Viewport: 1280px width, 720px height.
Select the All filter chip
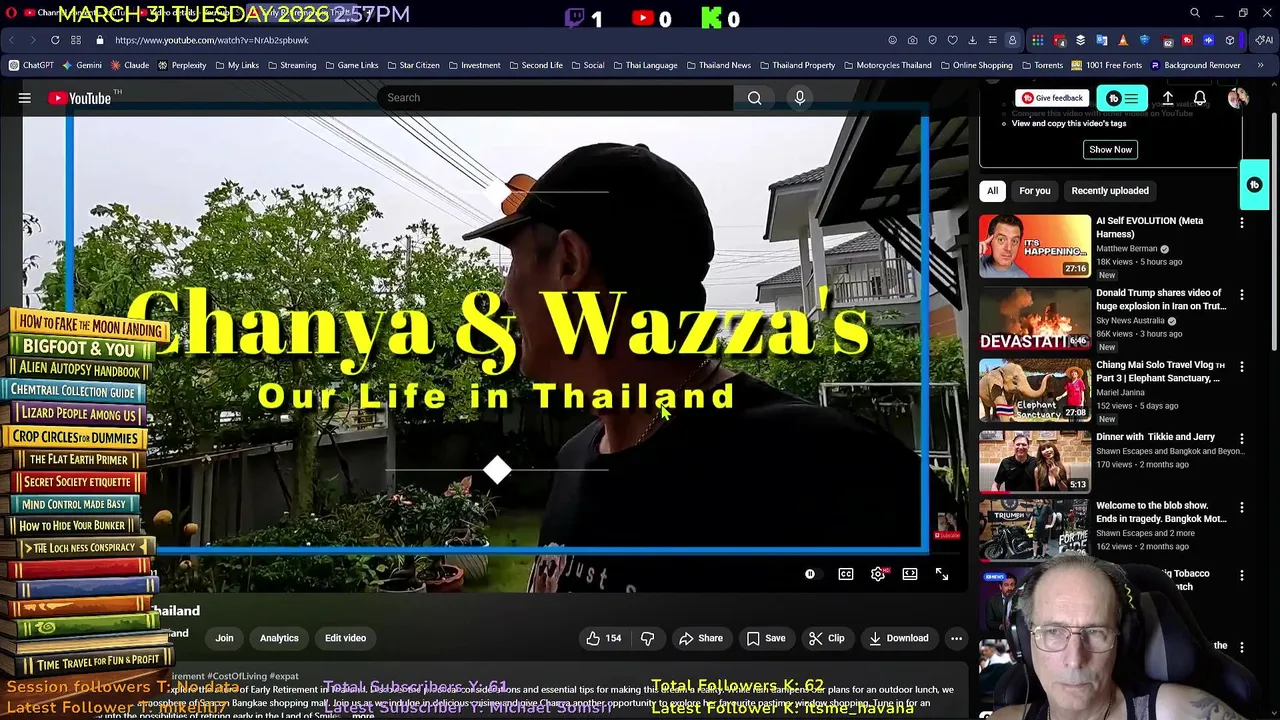(x=992, y=191)
